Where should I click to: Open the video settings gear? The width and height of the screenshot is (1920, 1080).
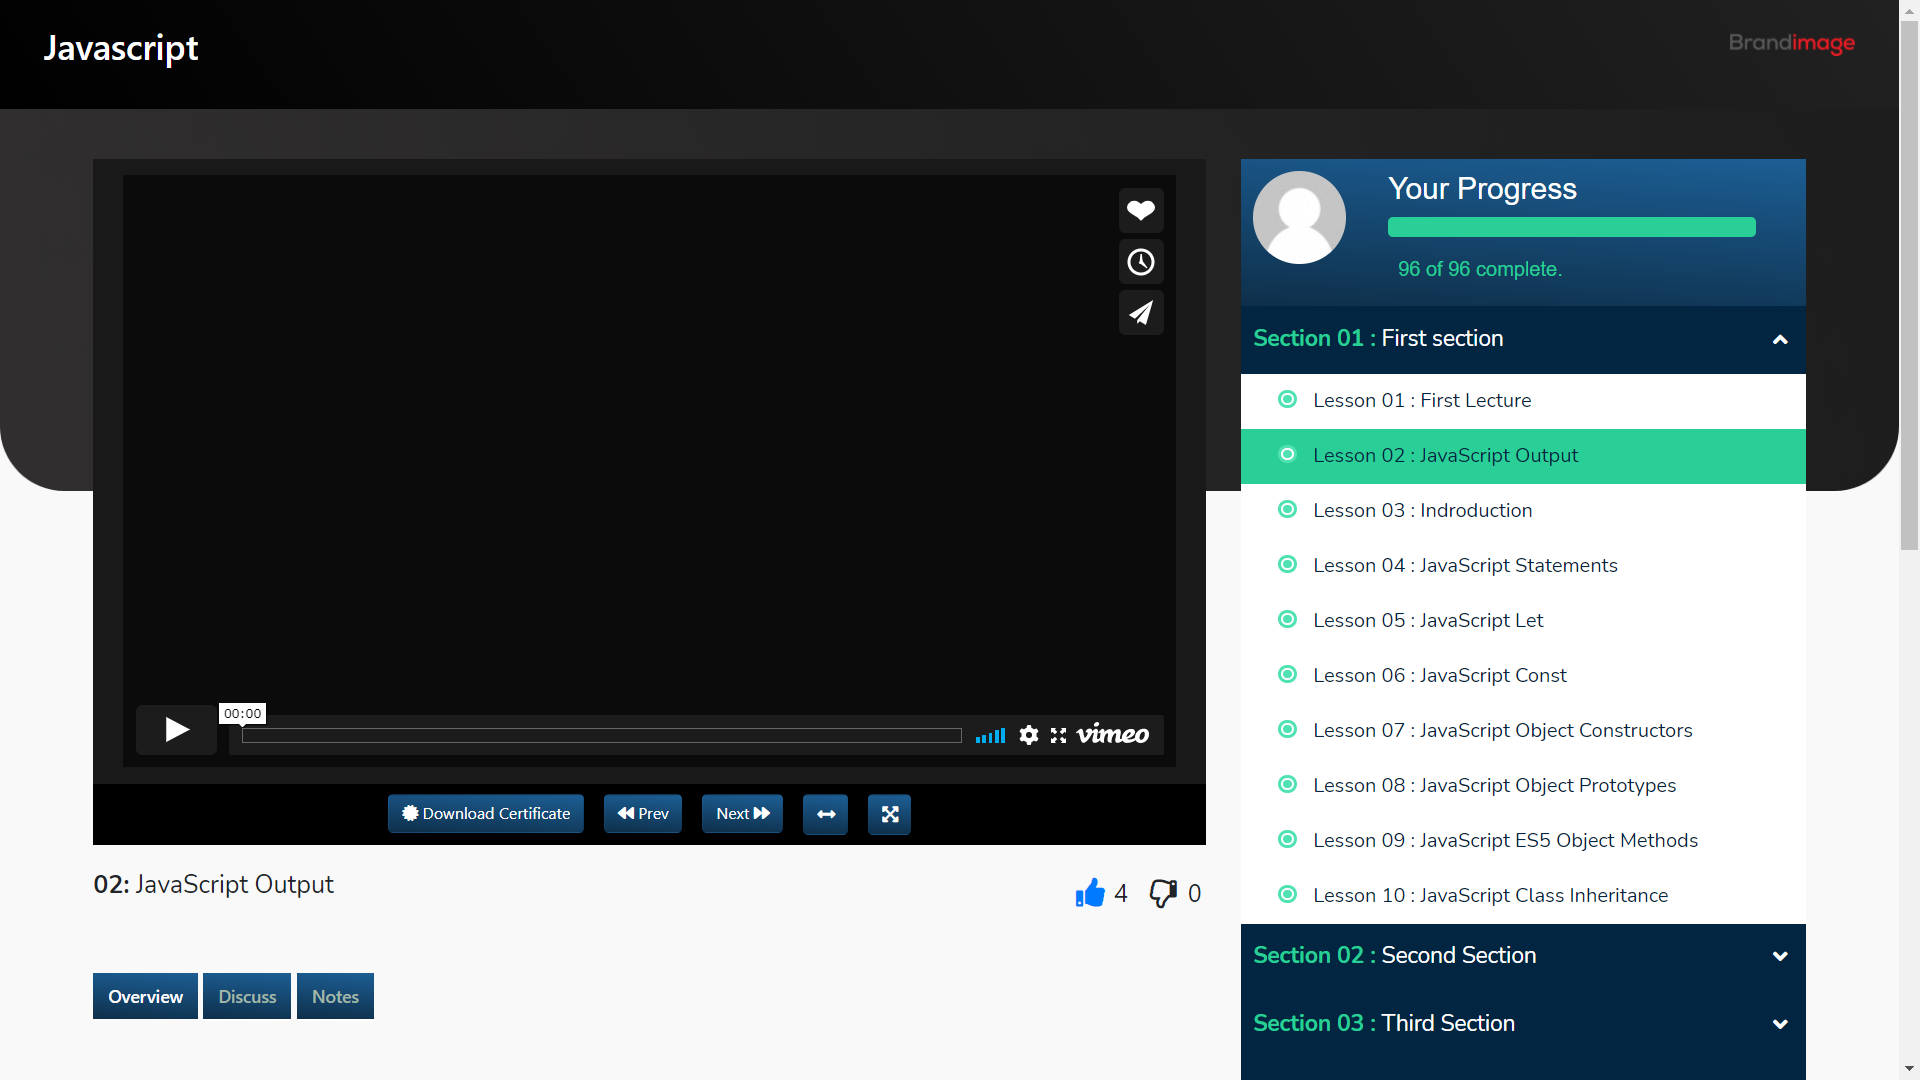click(1029, 736)
